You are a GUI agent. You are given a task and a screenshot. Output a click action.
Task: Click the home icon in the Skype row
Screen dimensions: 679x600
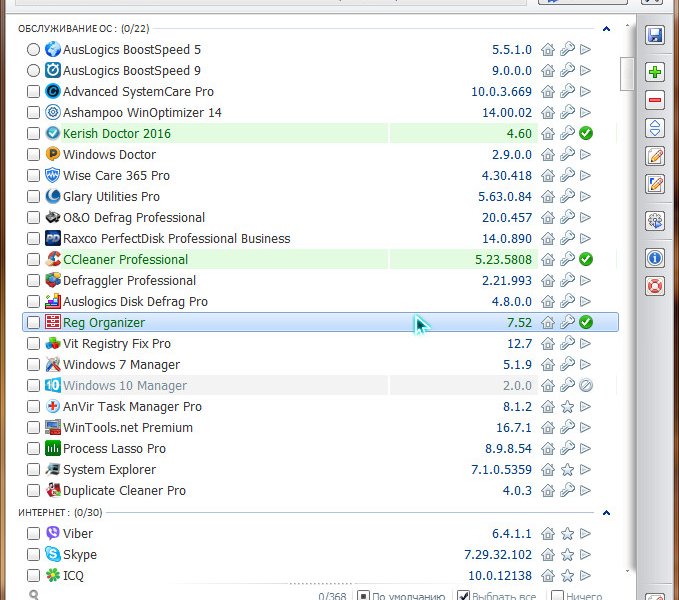coord(548,555)
